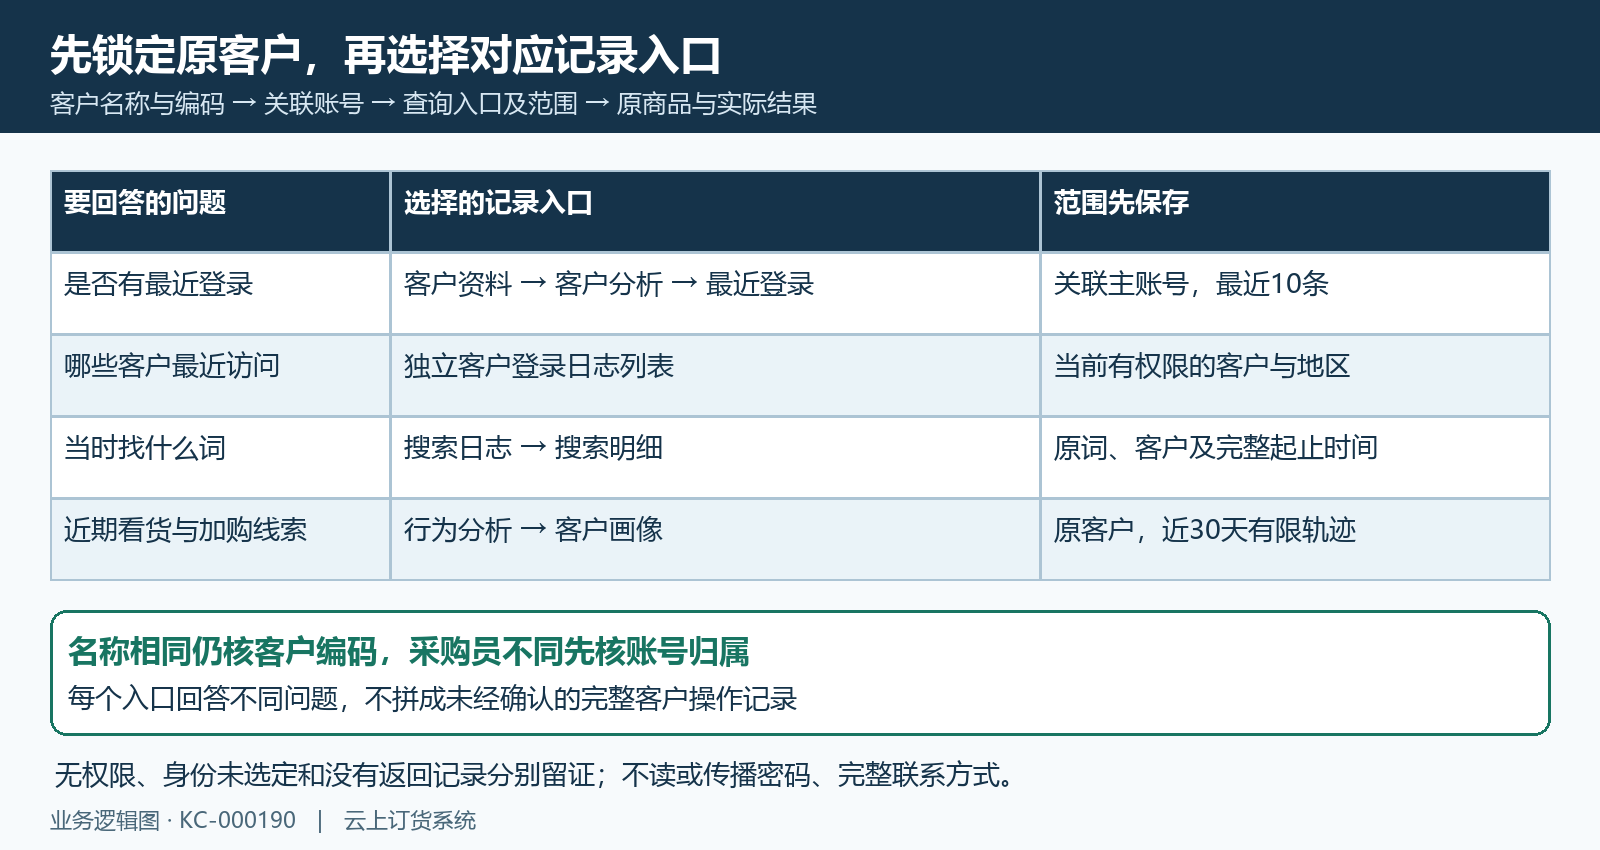Click the subtitle starting with '客户名称与编码'
This screenshot has width=1600, height=850.
[x=433, y=104]
